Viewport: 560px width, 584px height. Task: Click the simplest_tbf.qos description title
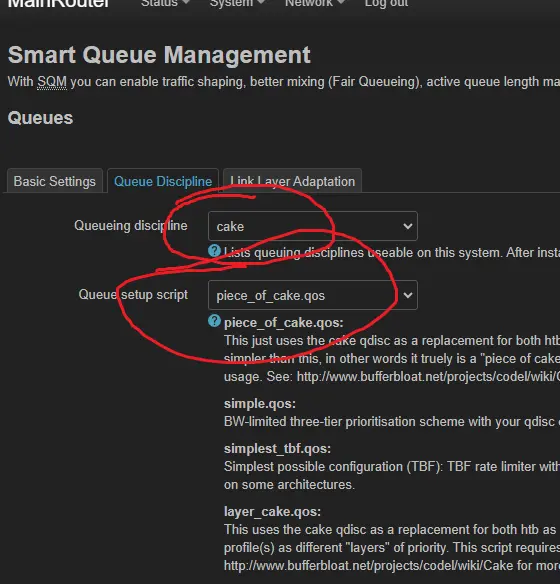[277, 448]
